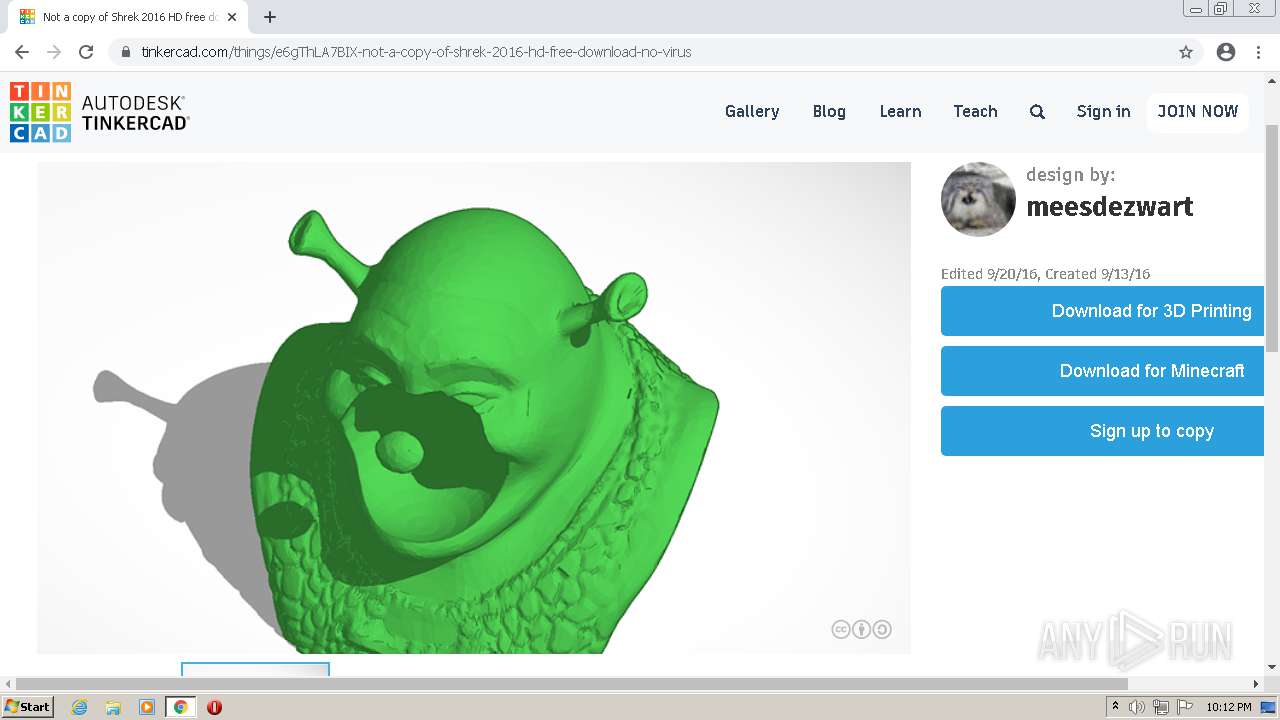1280x720 pixels.
Task: Open the meesdezwart profile link
Action: pos(1110,207)
